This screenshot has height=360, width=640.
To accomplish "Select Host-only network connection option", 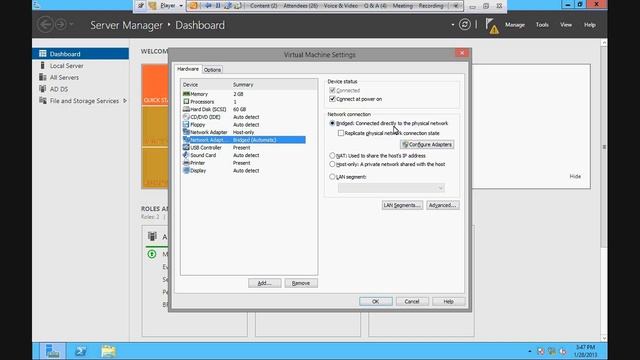I will point(332,164).
